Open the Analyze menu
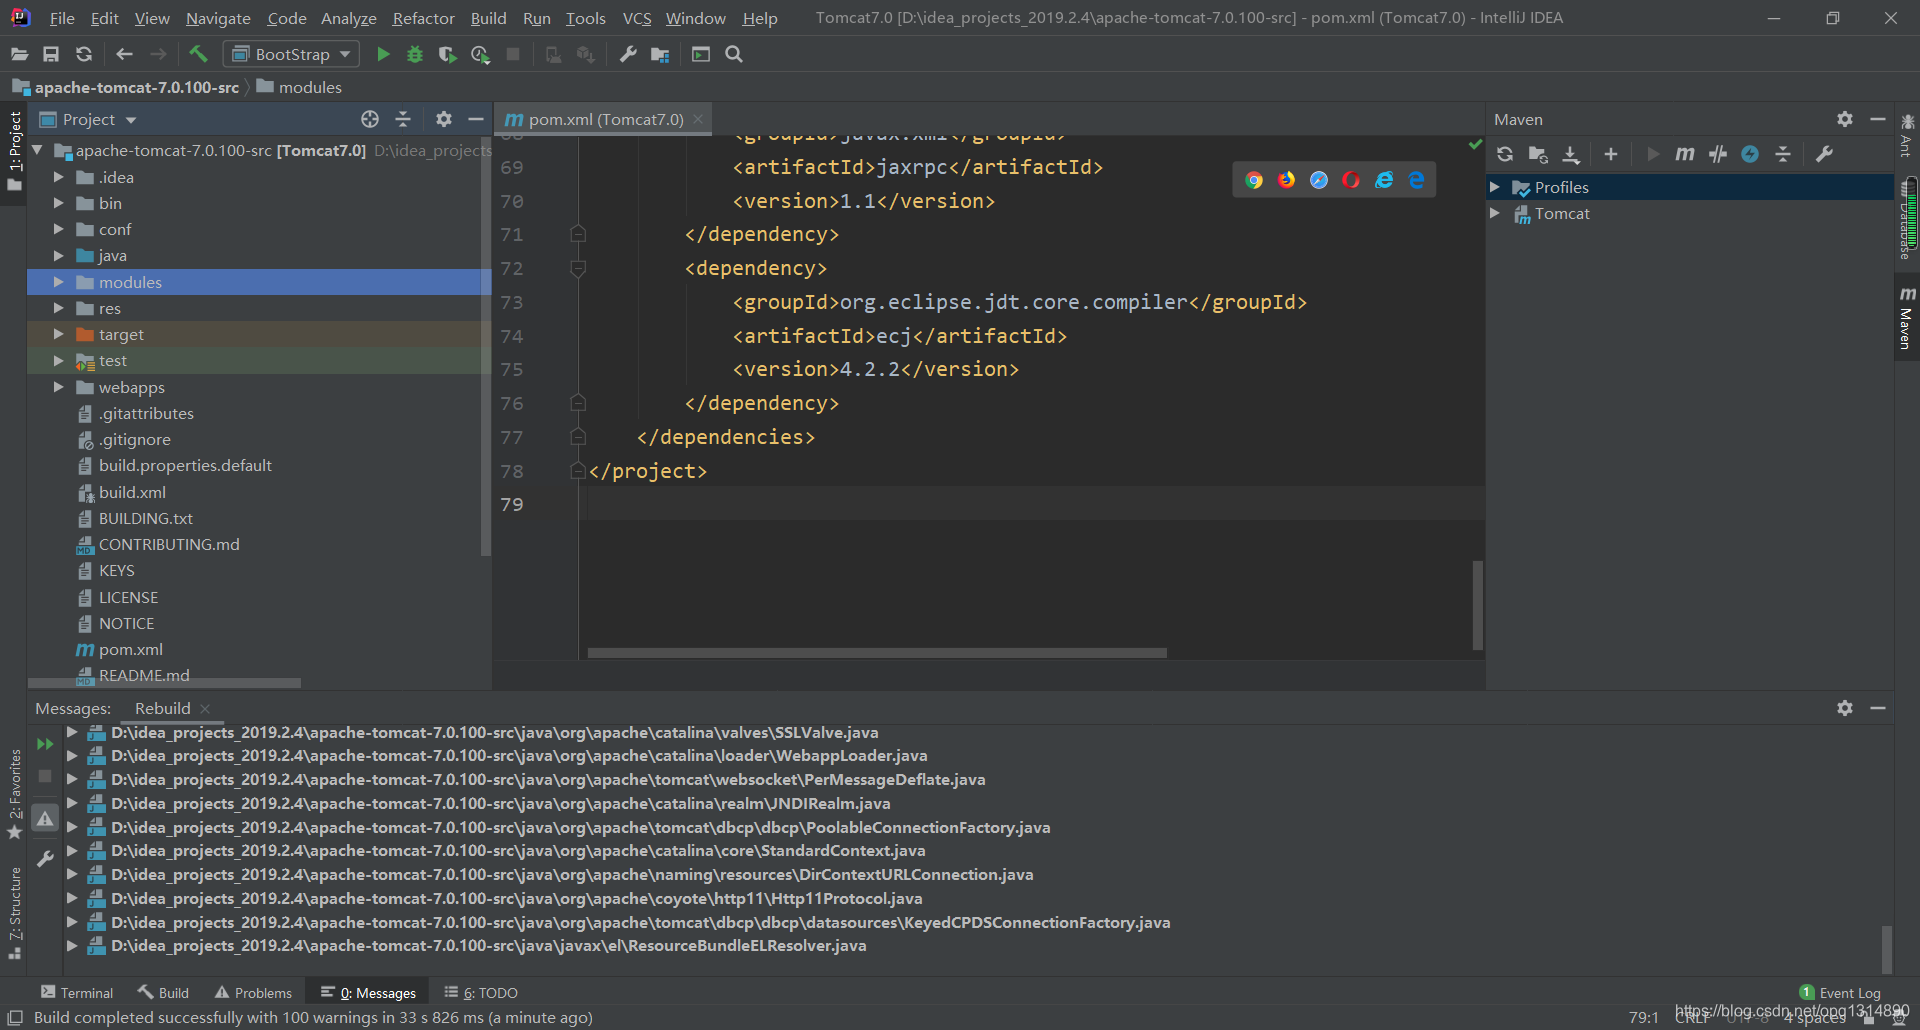Screen dimensions: 1920x1030 [348, 18]
